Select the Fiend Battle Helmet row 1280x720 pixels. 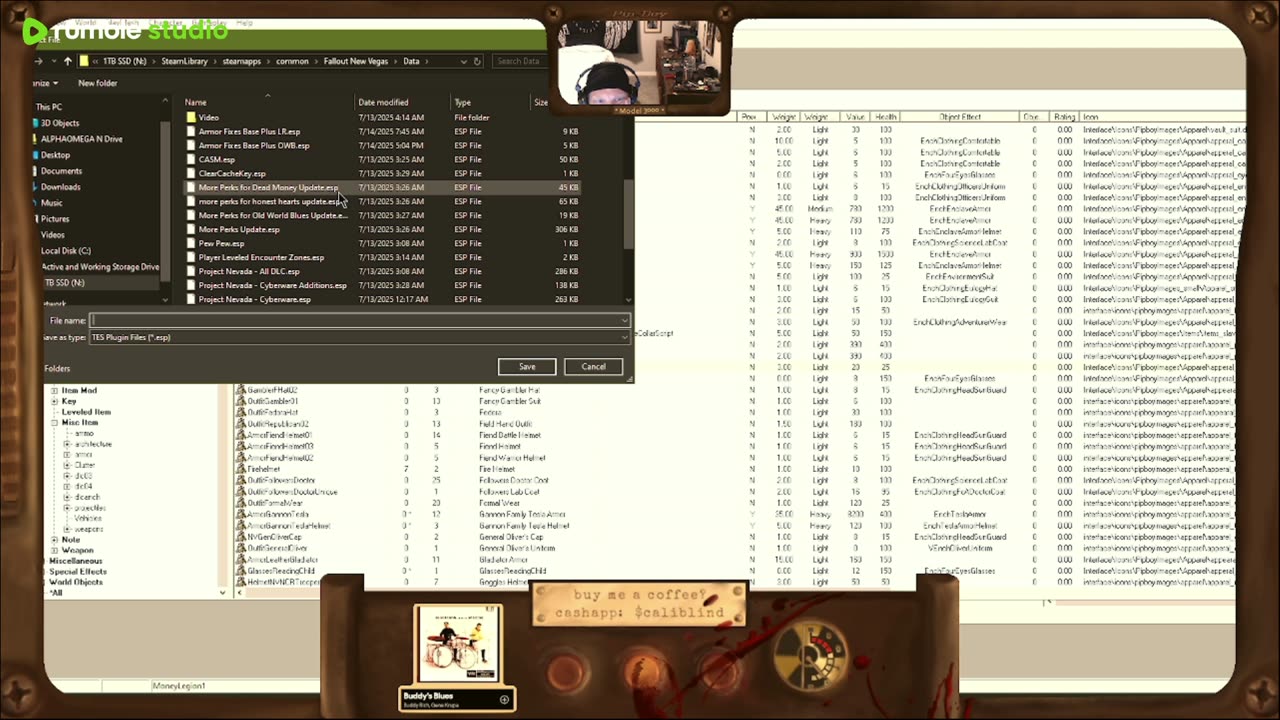[x=510, y=435]
